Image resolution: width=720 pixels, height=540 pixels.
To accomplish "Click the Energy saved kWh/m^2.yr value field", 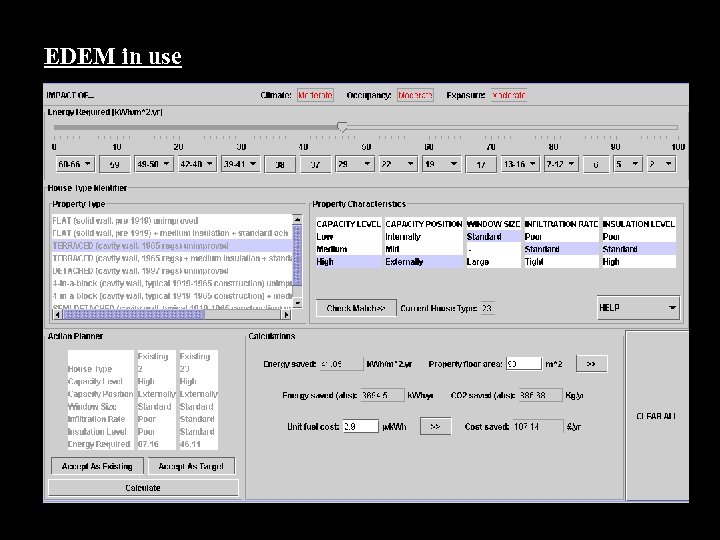I will tap(341, 364).
